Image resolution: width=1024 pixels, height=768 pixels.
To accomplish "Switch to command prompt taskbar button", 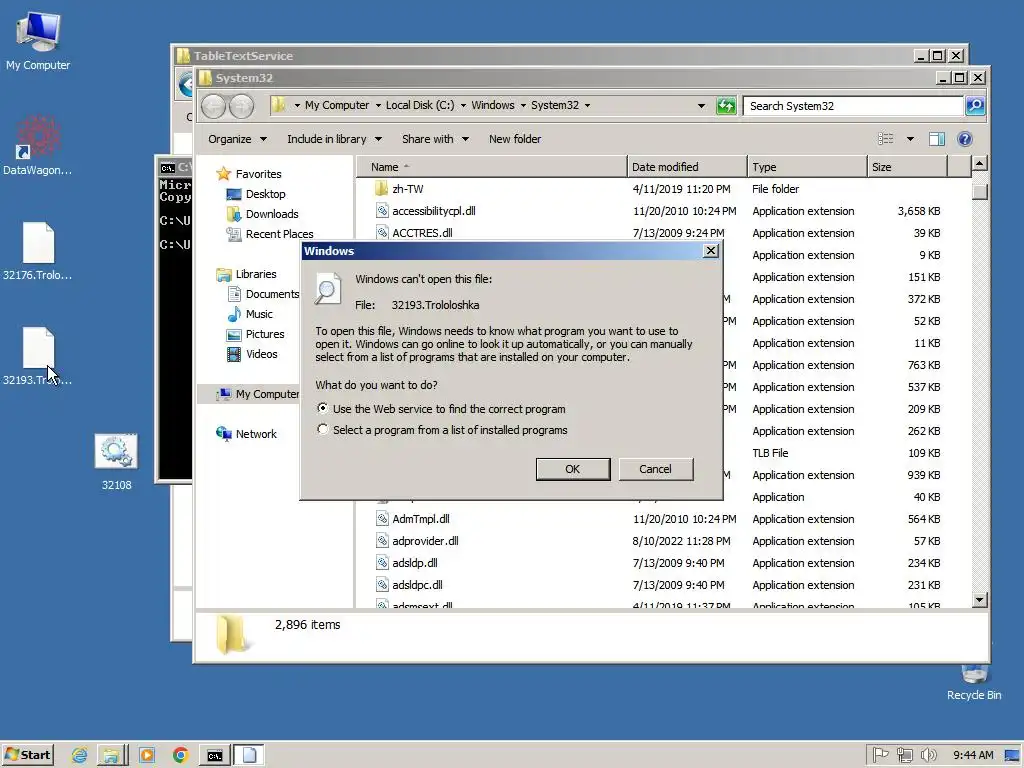I will 215,755.
